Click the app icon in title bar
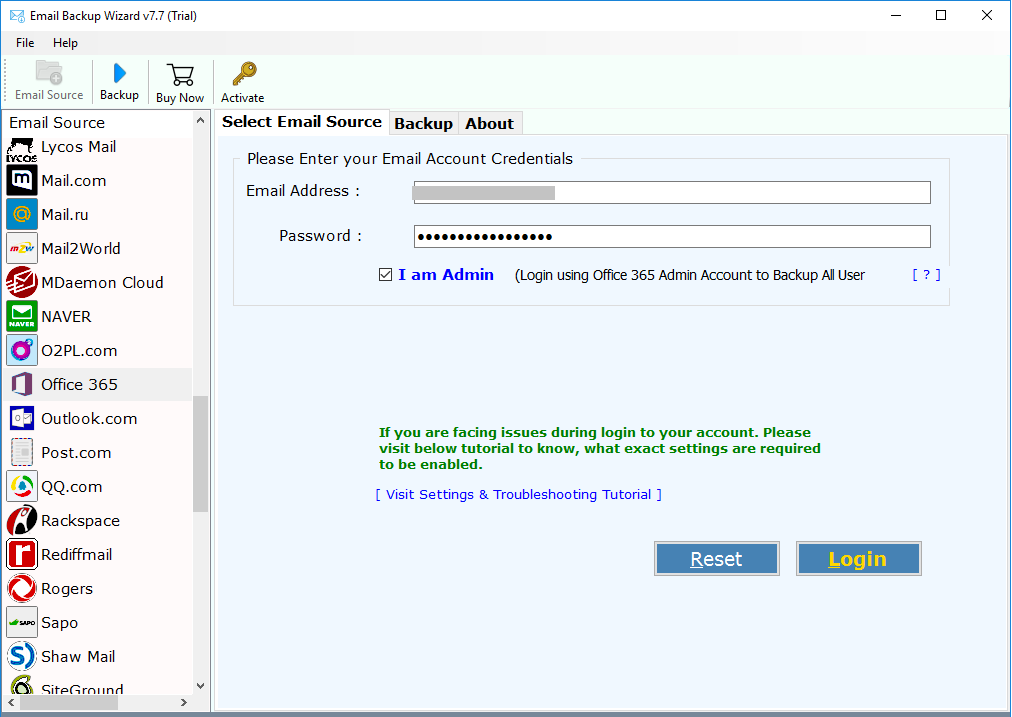 [17, 15]
